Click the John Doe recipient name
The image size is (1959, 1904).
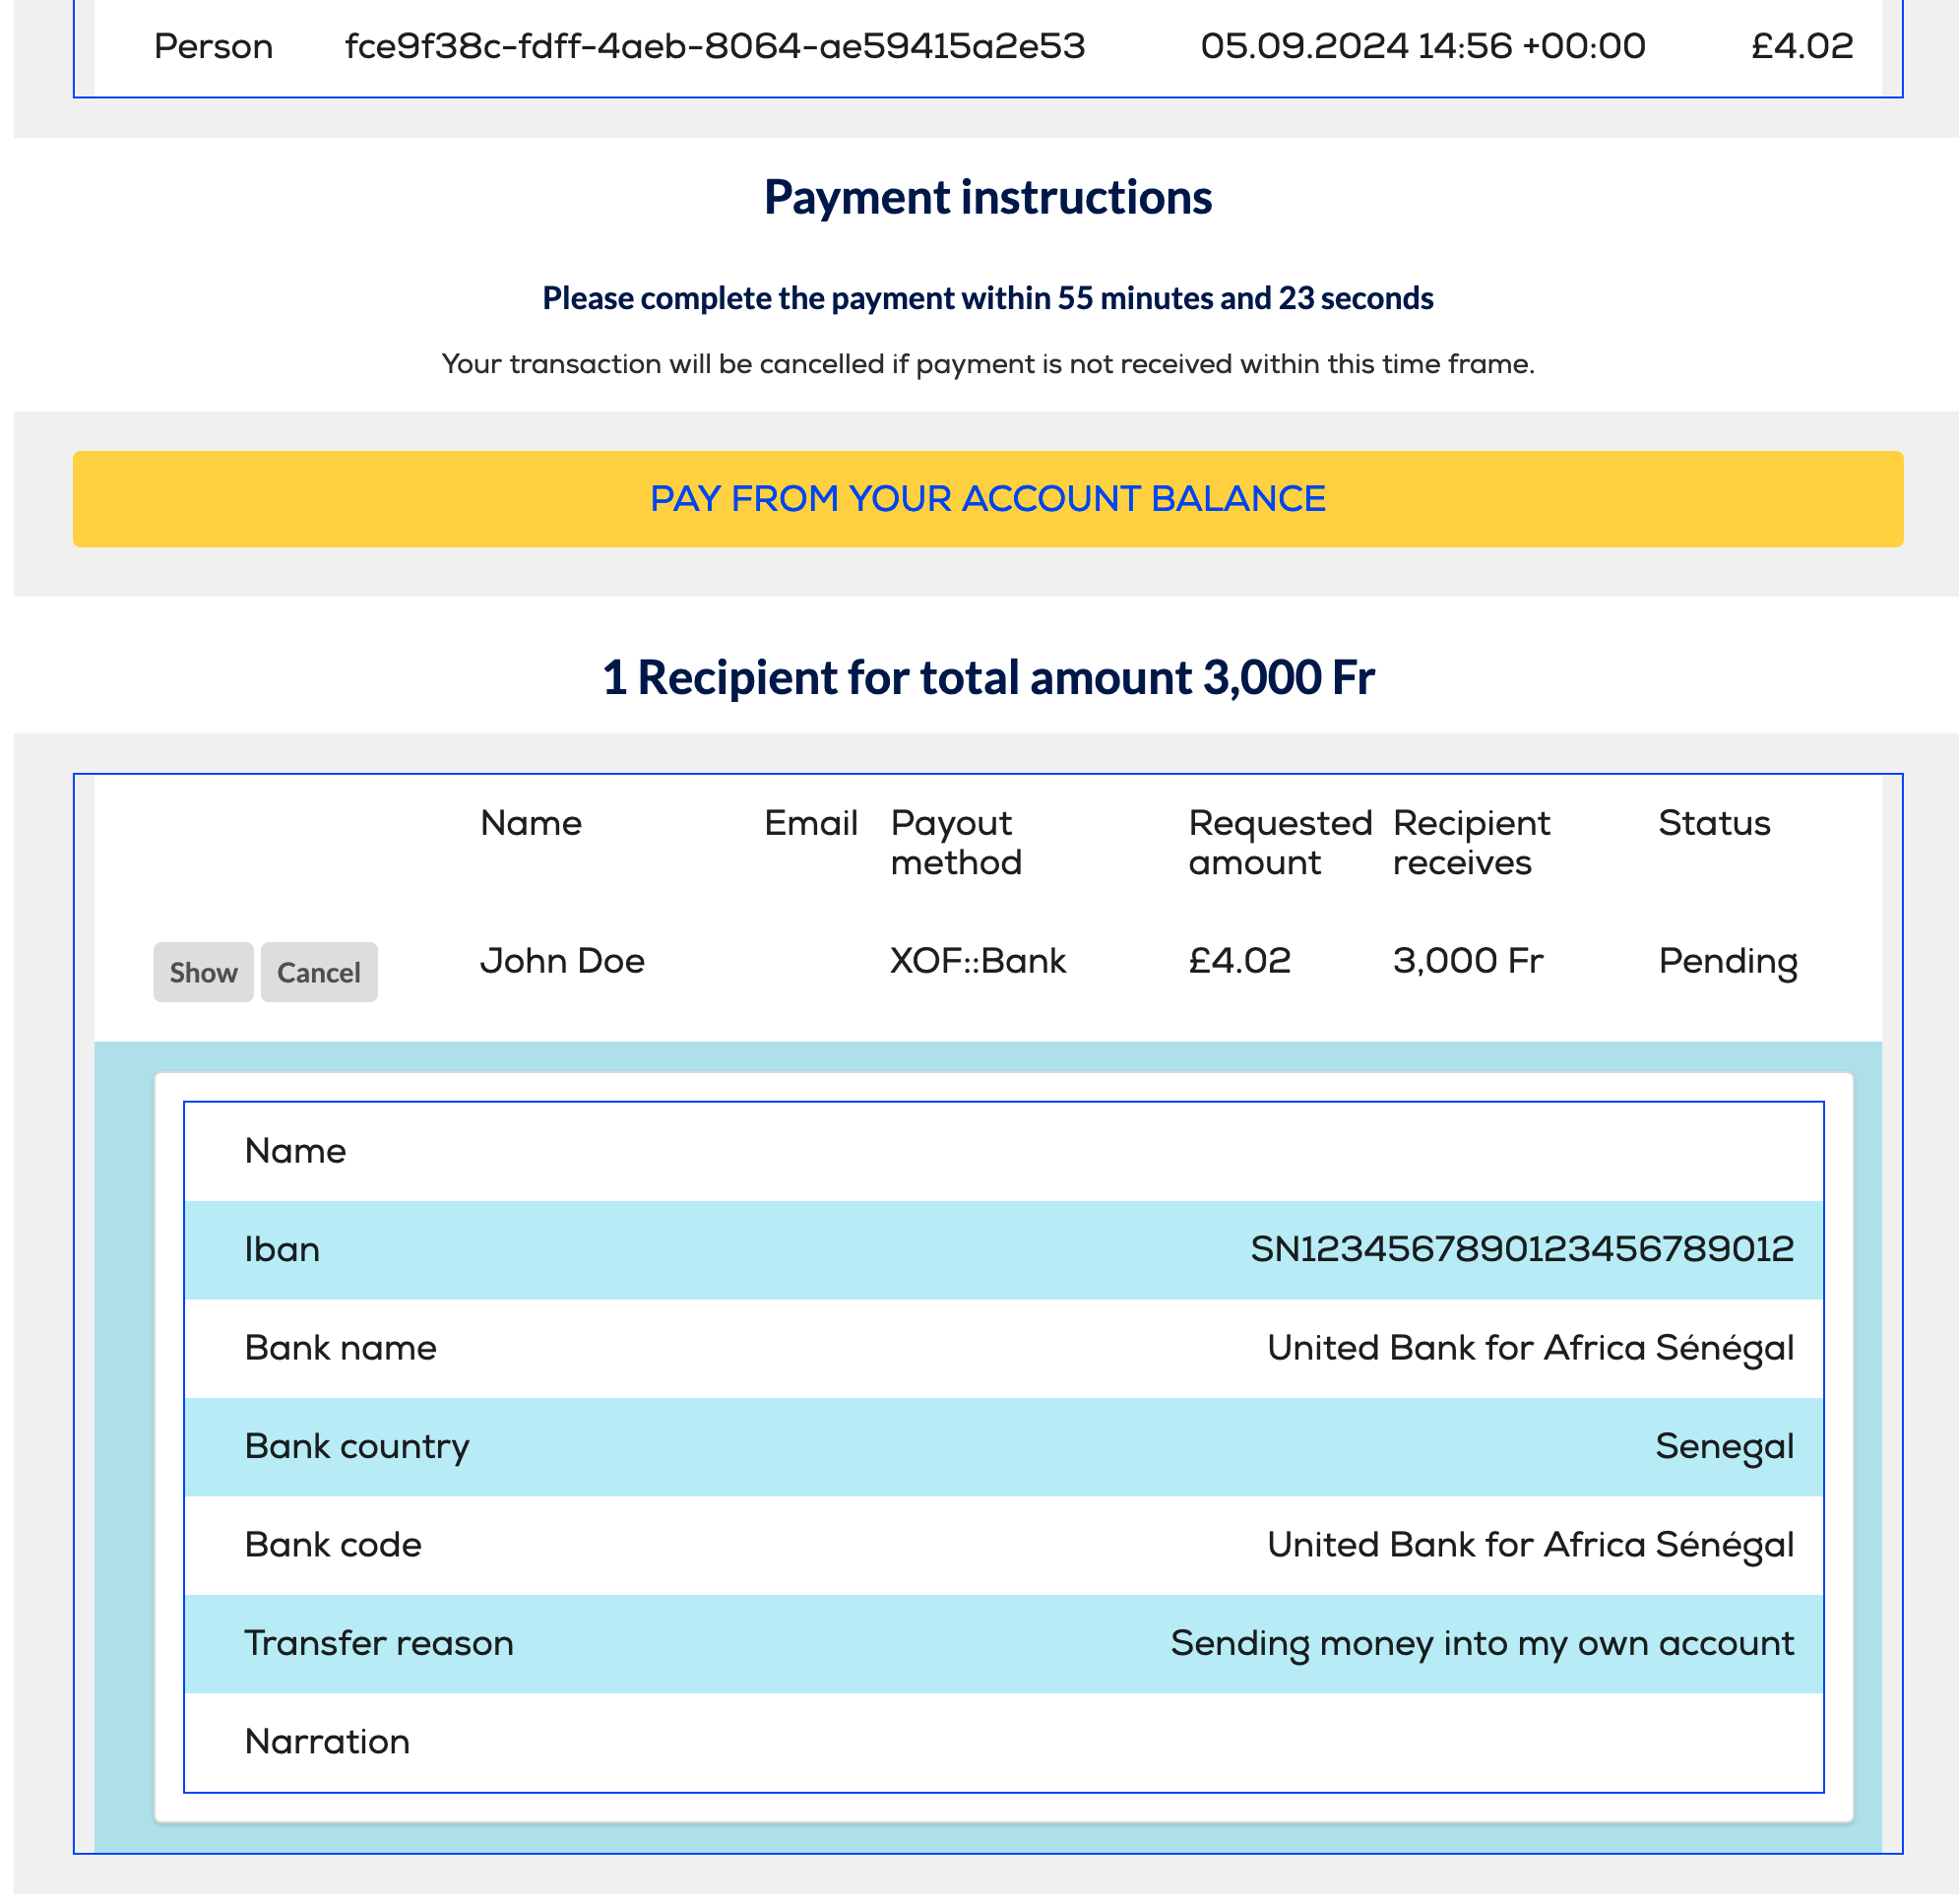tap(562, 961)
